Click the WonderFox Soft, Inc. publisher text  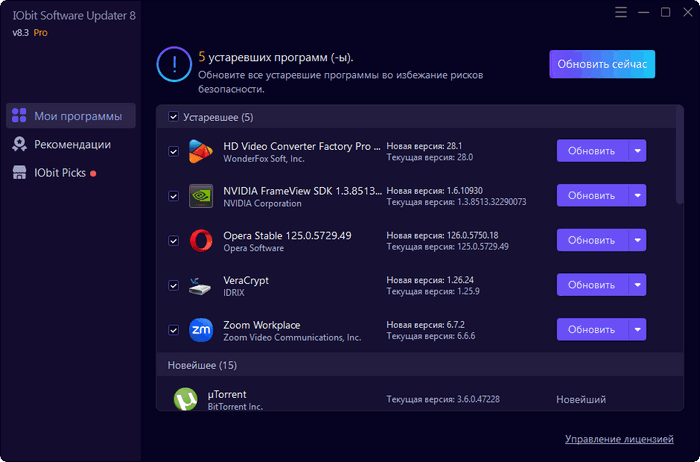coord(263,159)
